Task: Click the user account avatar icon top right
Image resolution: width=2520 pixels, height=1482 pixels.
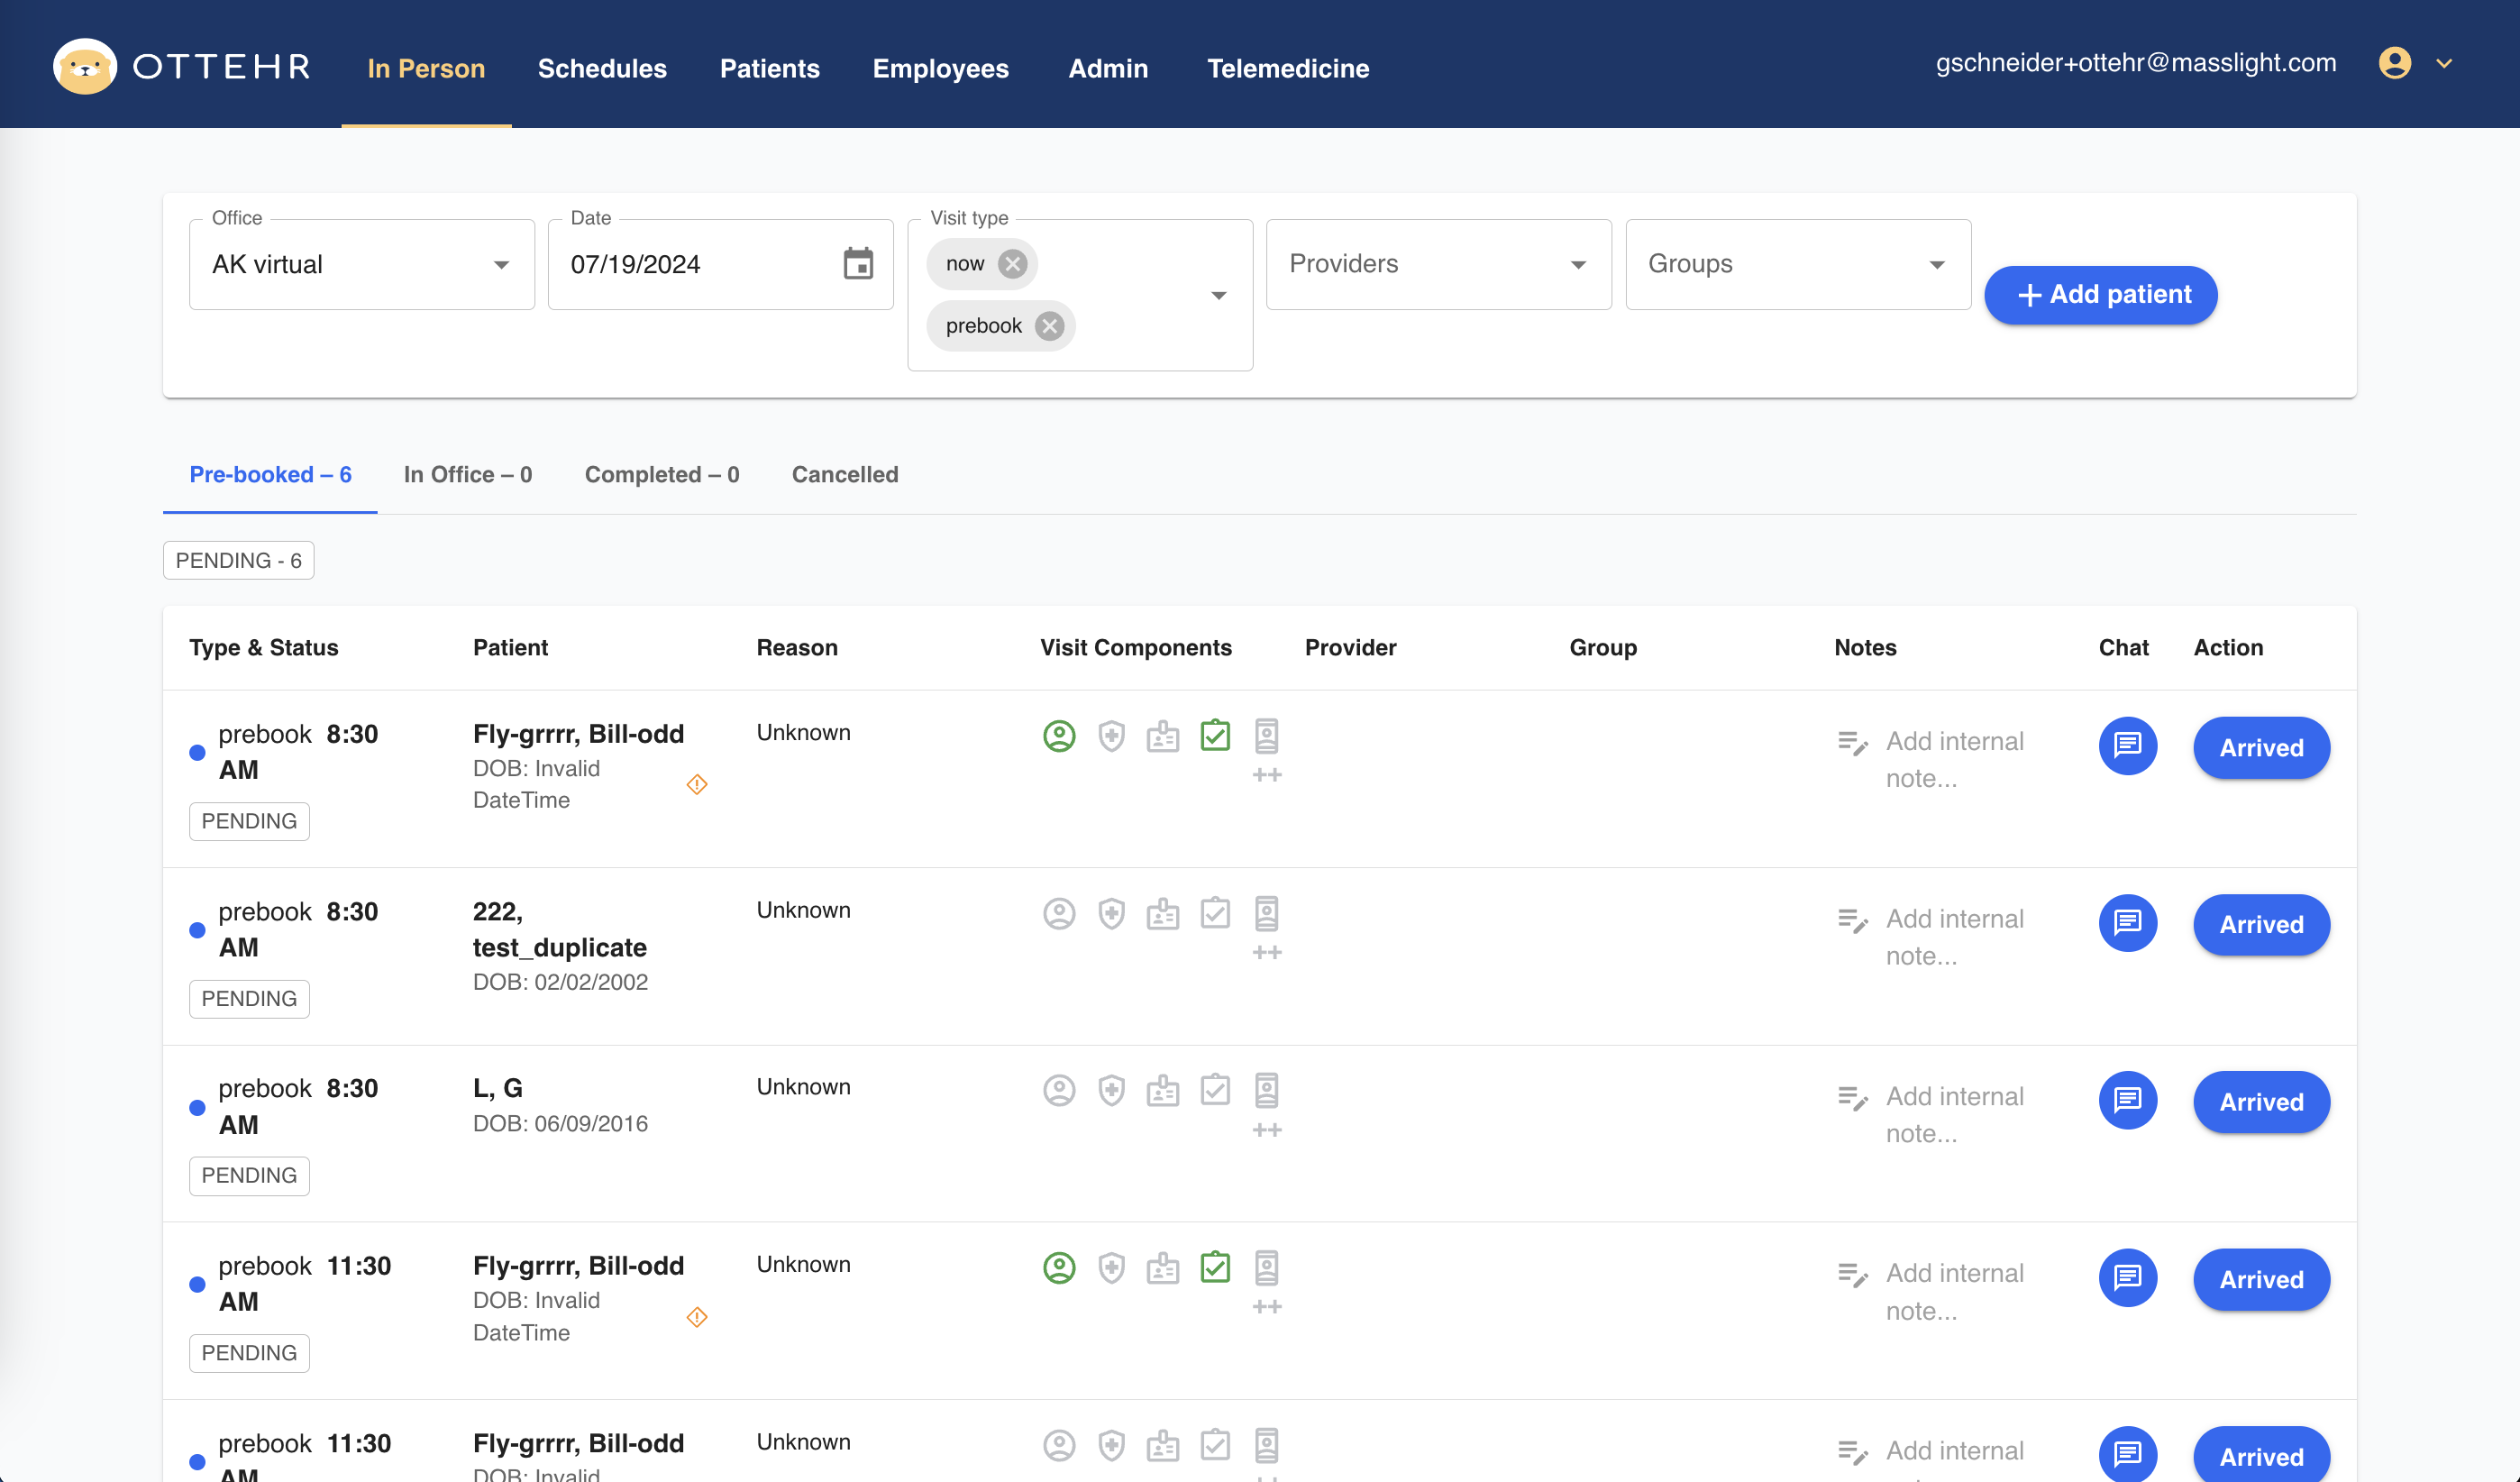Action: click(2395, 63)
